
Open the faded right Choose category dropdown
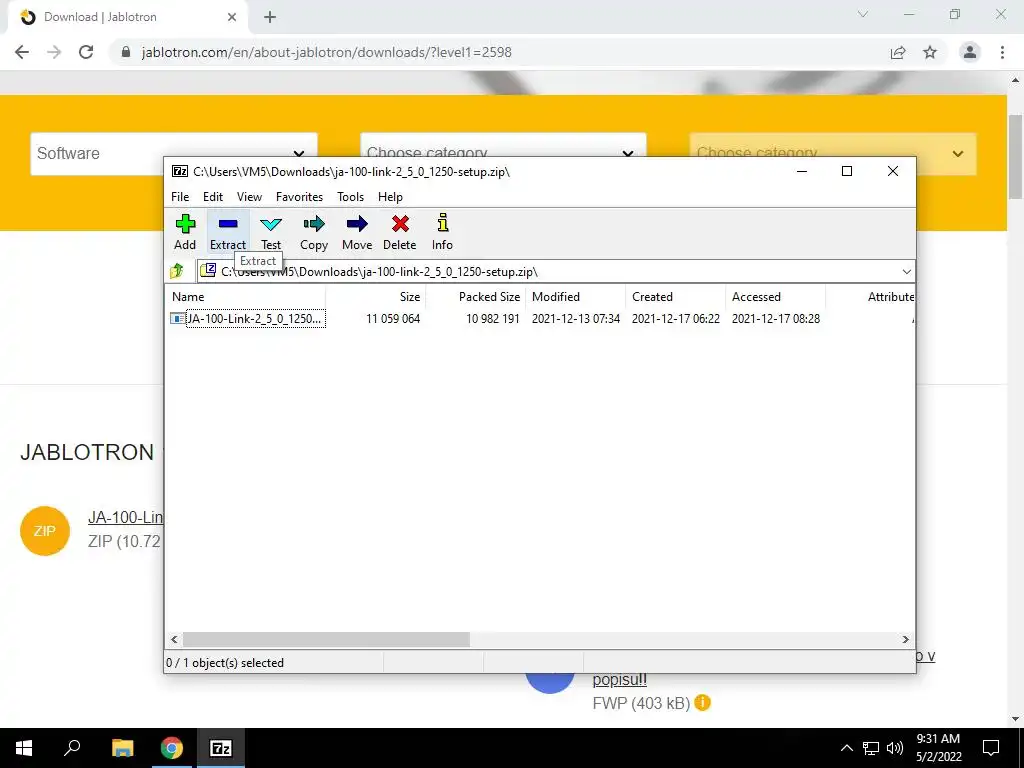coord(833,153)
